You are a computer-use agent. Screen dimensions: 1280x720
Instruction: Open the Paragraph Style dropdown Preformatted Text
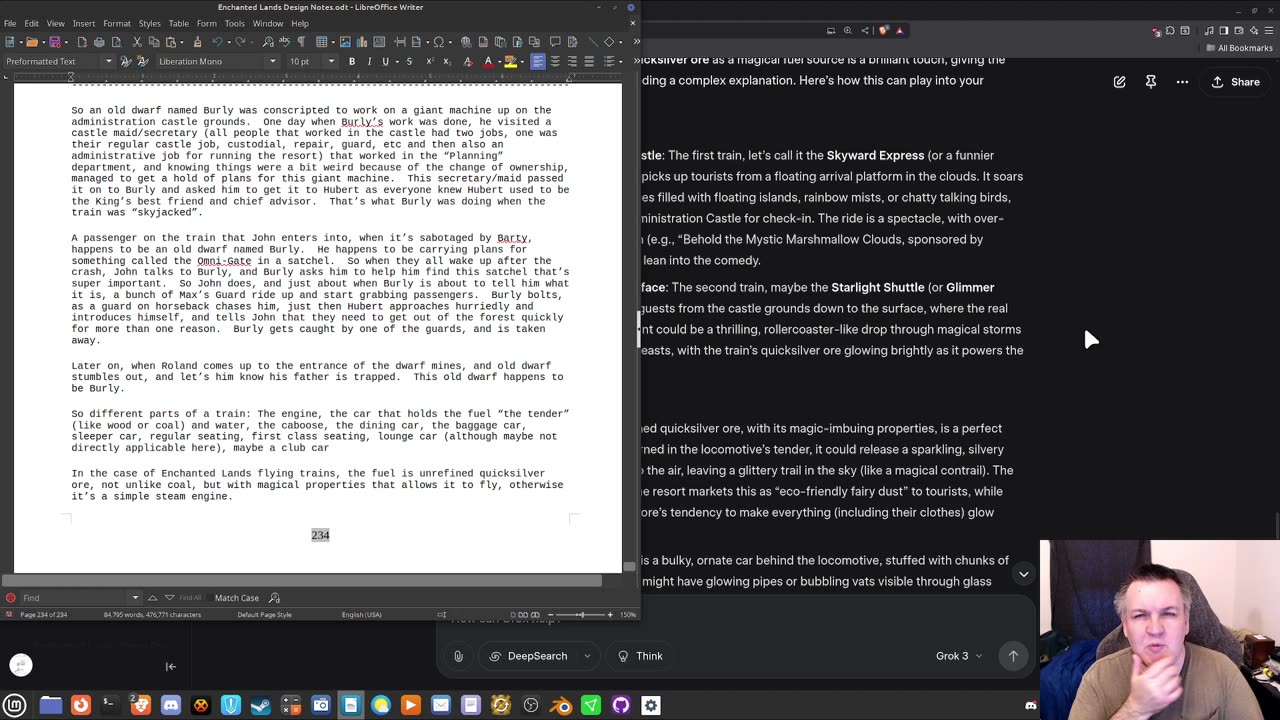tap(109, 61)
